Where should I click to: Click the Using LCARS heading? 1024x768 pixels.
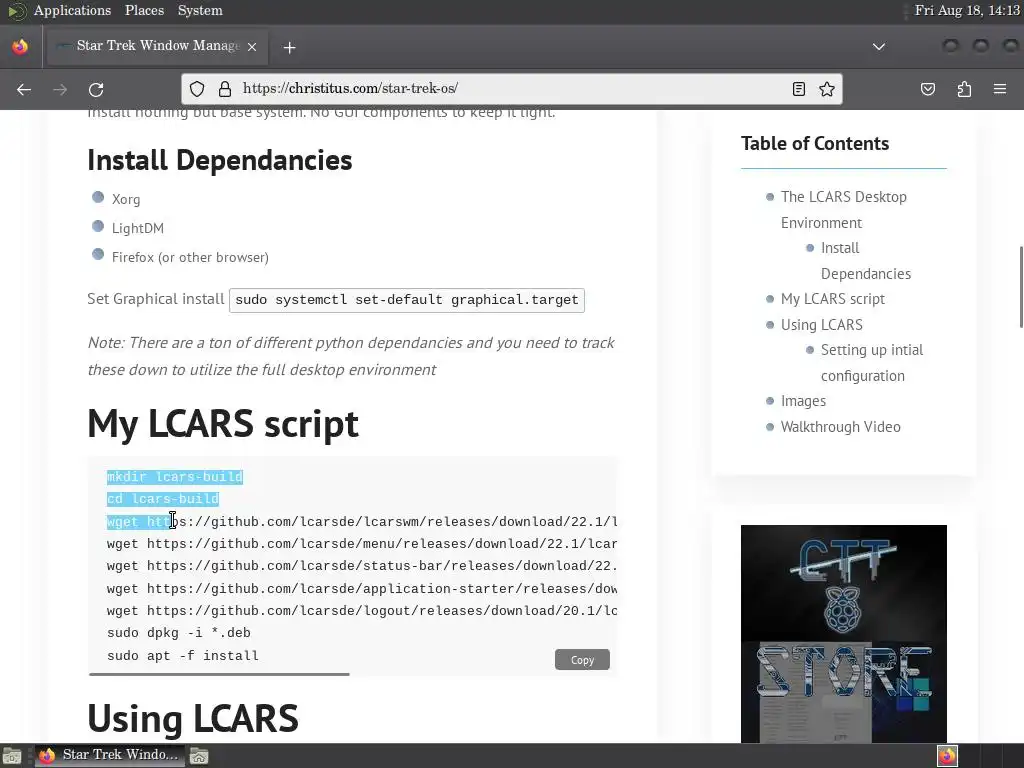pos(193,718)
